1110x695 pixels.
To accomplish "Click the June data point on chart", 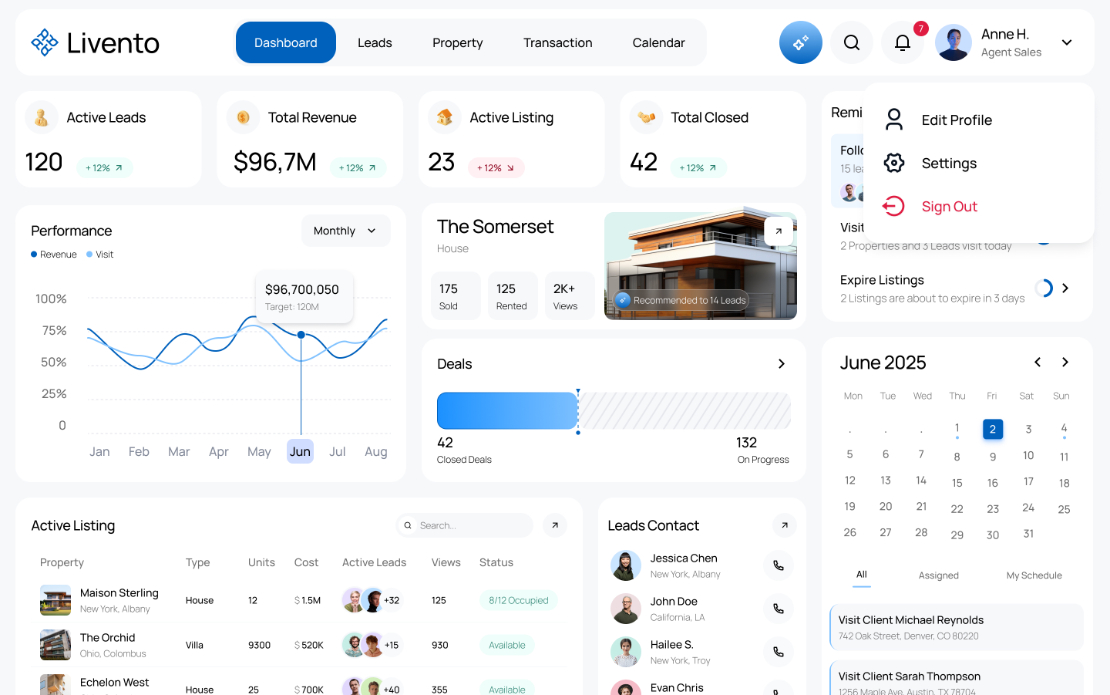I will click(x=301, y=335).
